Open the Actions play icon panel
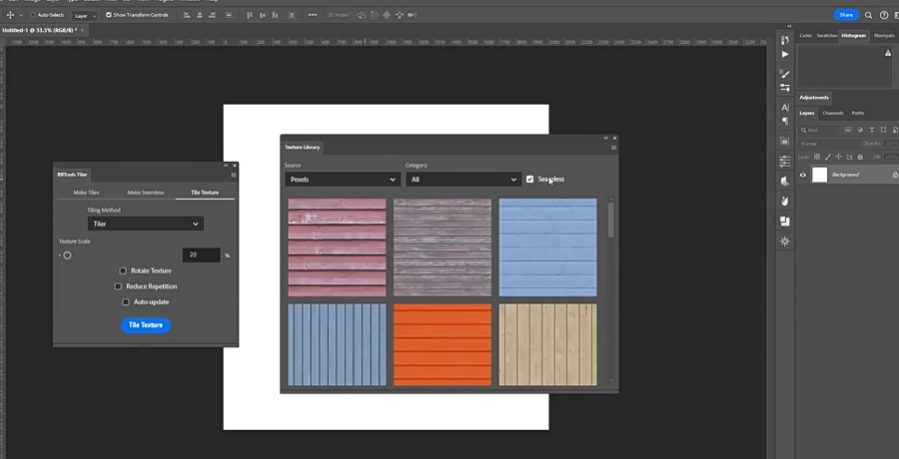 (785, 54)
